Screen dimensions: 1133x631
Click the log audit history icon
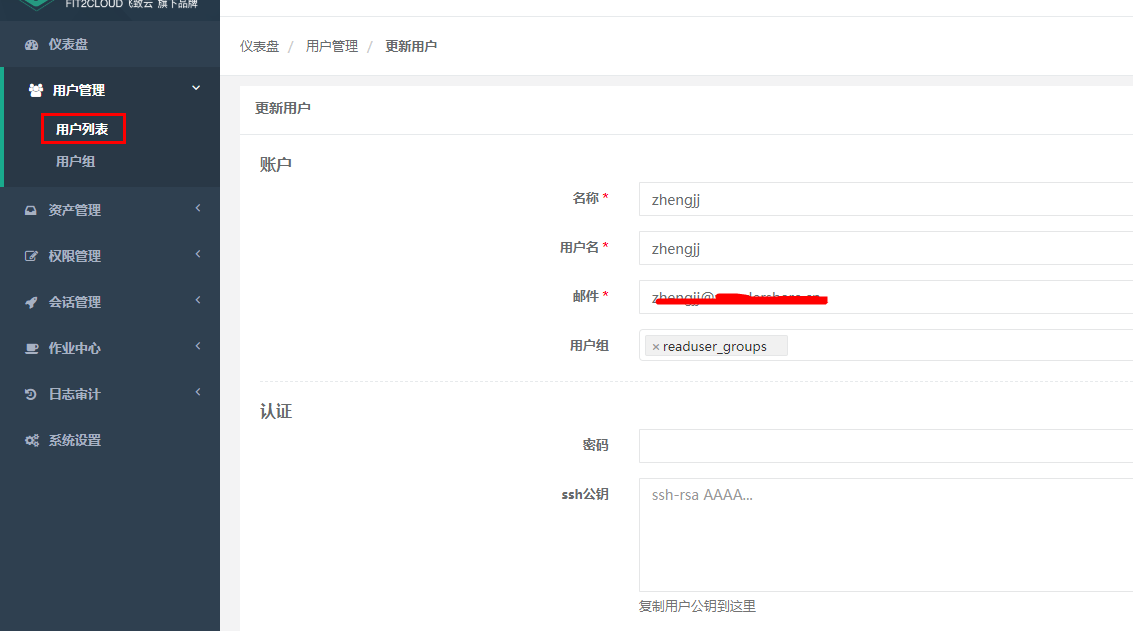click(30, 394)
